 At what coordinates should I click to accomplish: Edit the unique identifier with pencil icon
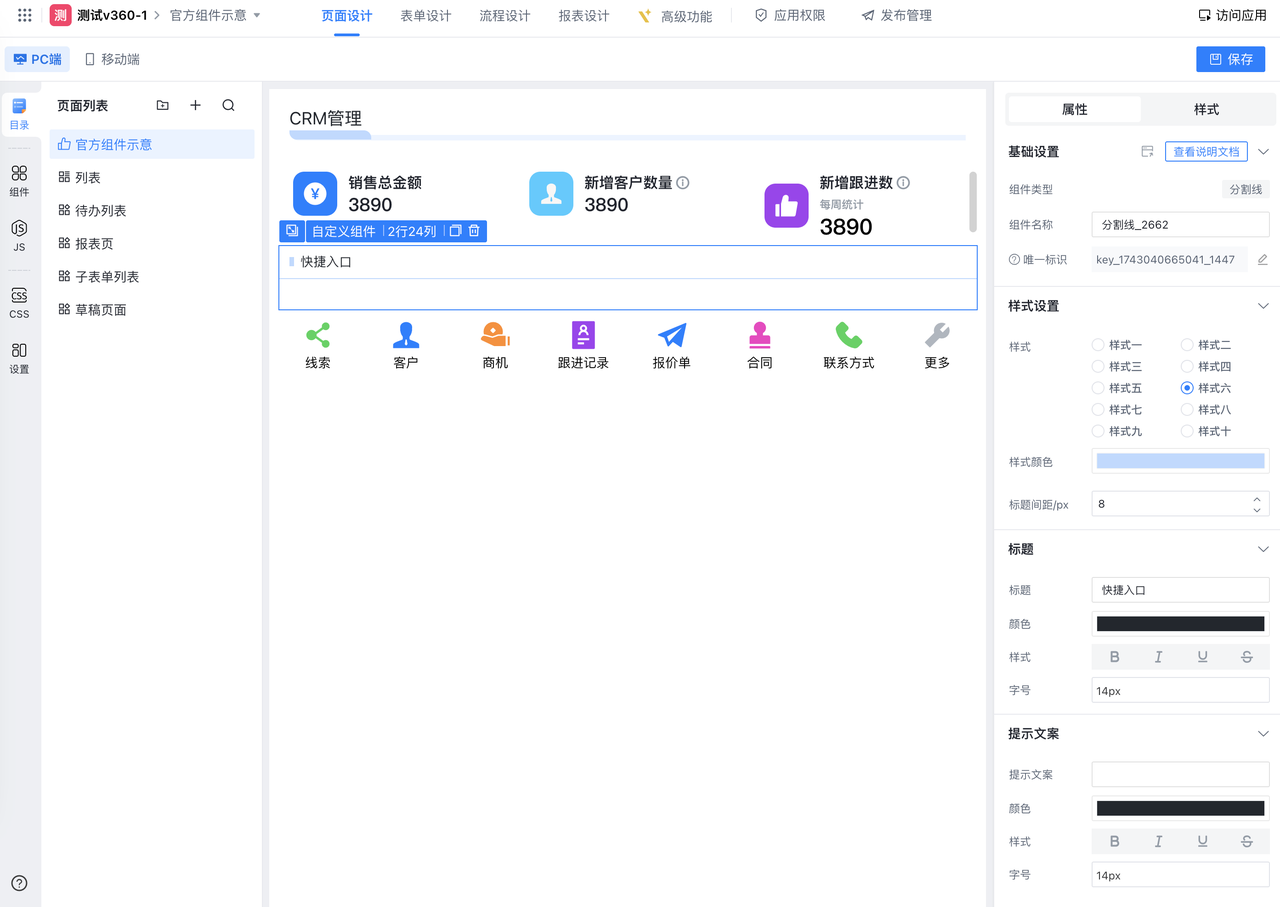1262,260
